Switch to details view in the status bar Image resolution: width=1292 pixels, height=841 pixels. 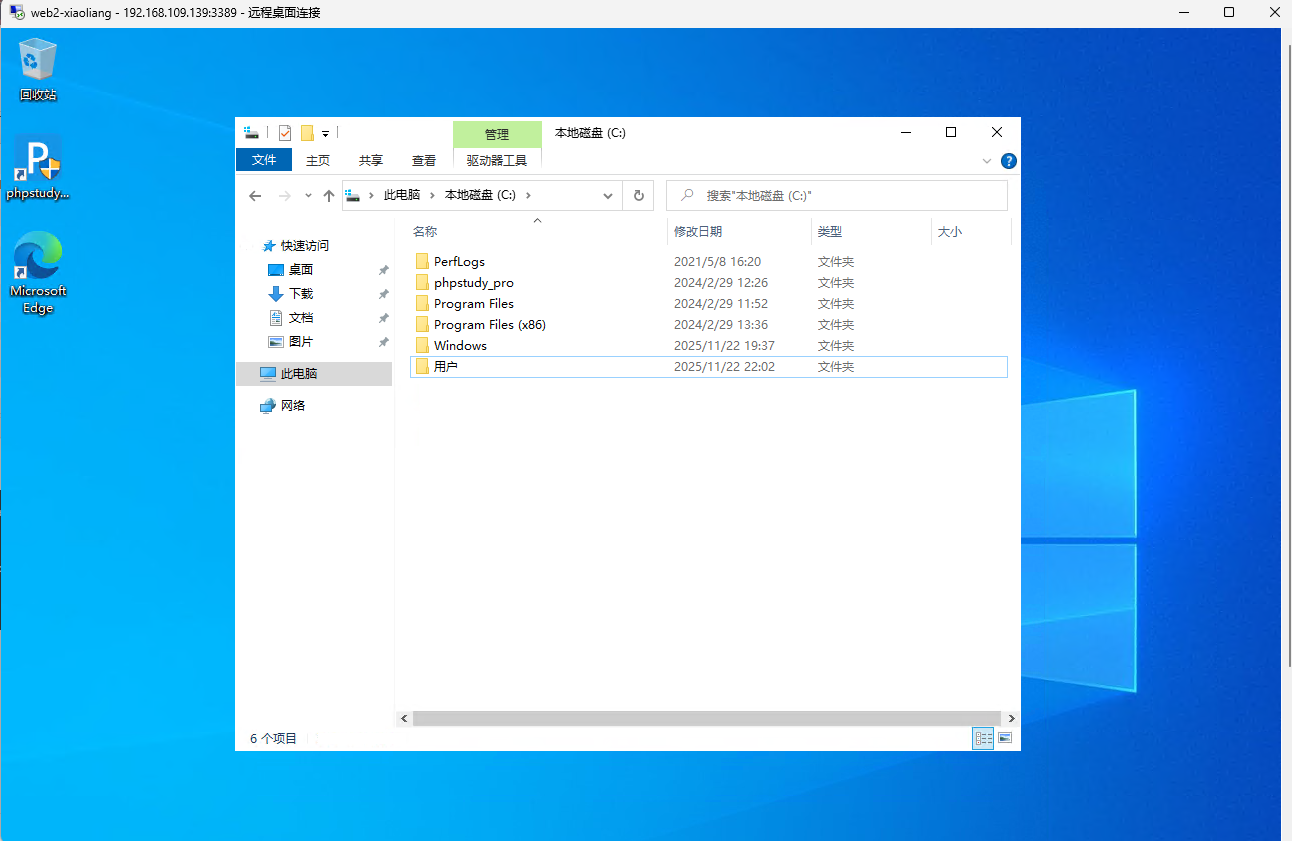tap(983, 738)
